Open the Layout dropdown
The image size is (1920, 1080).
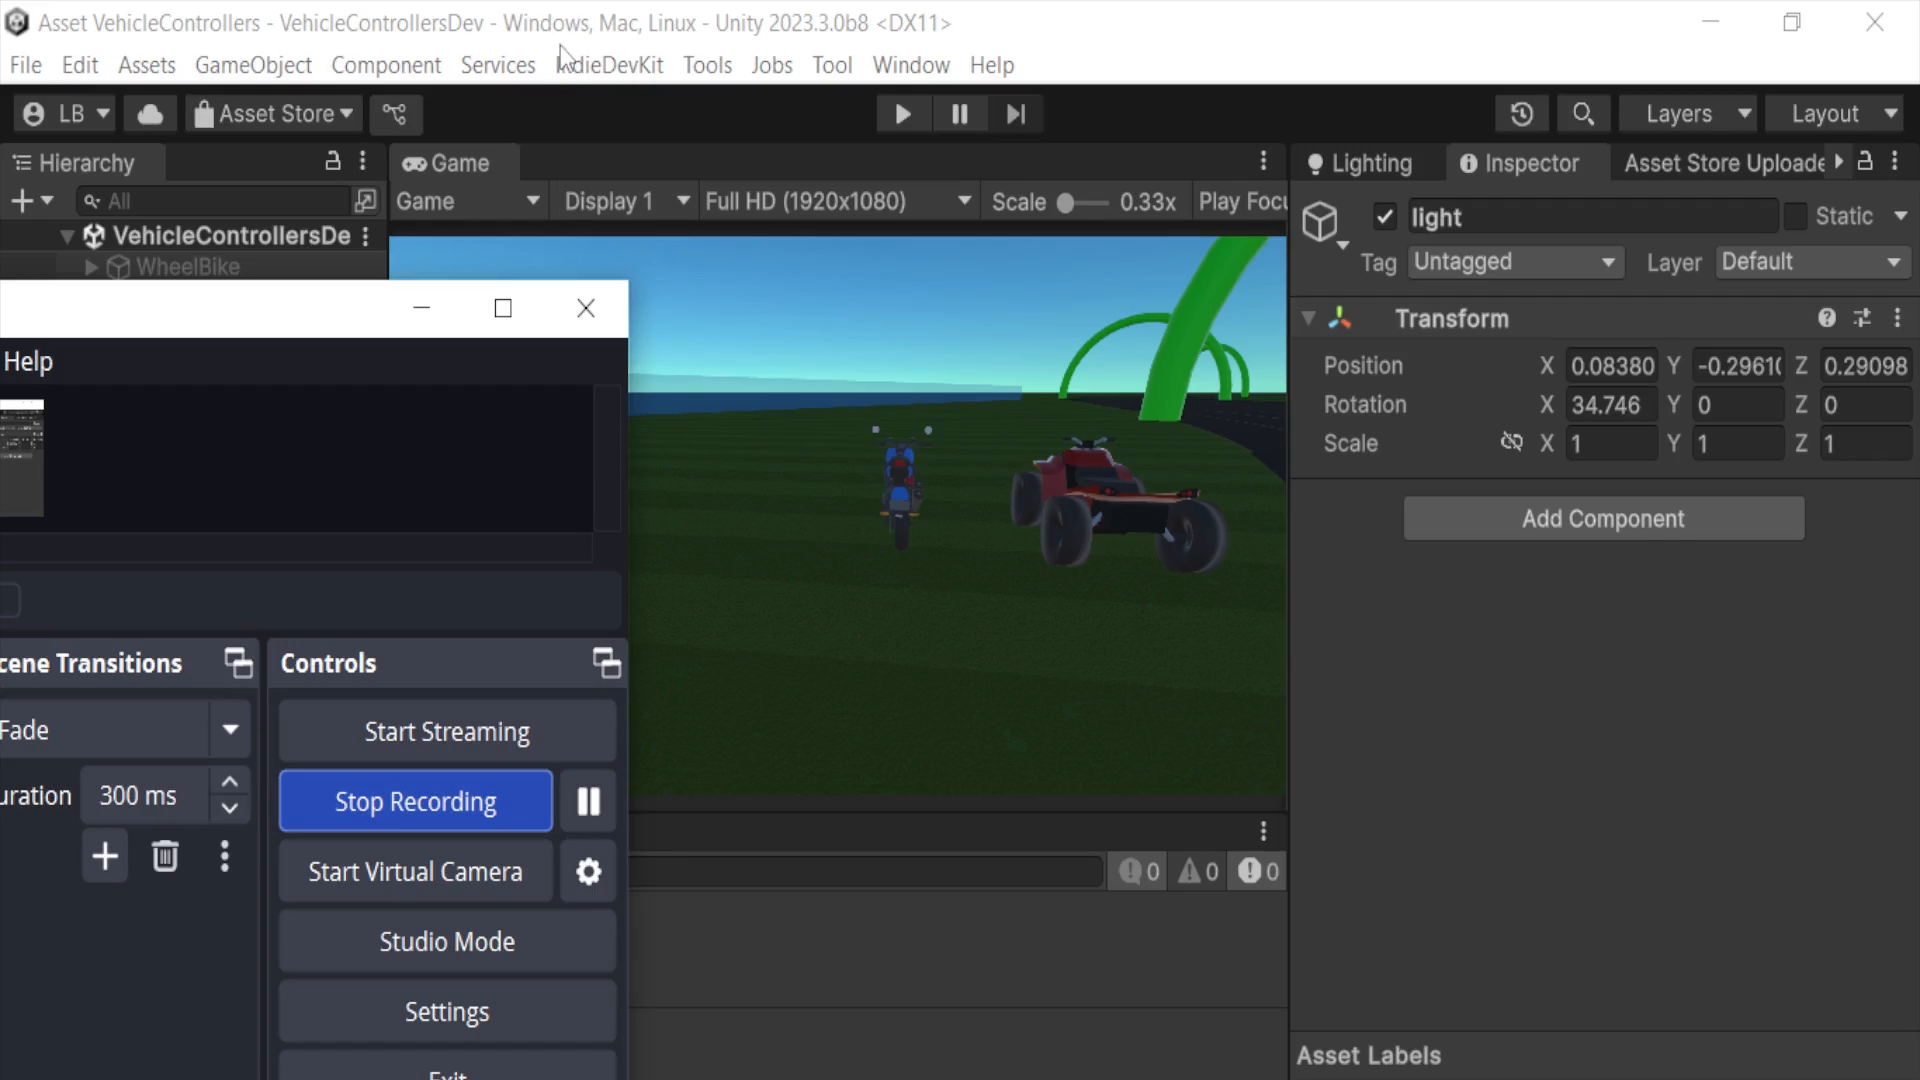[1837, 114]
